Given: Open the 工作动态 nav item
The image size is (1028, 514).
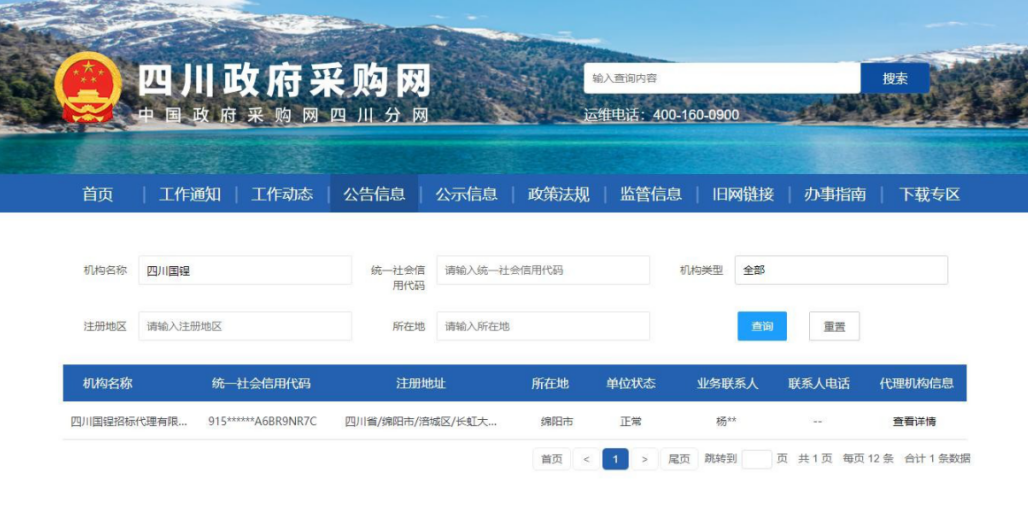Looking at the screenshot, I should 282,194.
